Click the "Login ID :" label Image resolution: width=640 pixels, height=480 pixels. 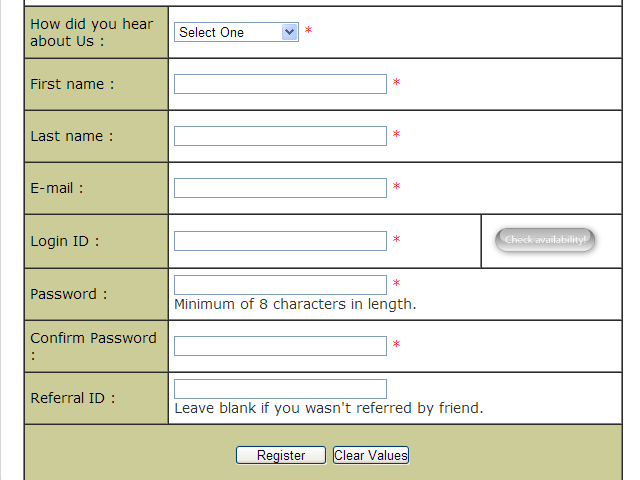click(x=65, y=241)
